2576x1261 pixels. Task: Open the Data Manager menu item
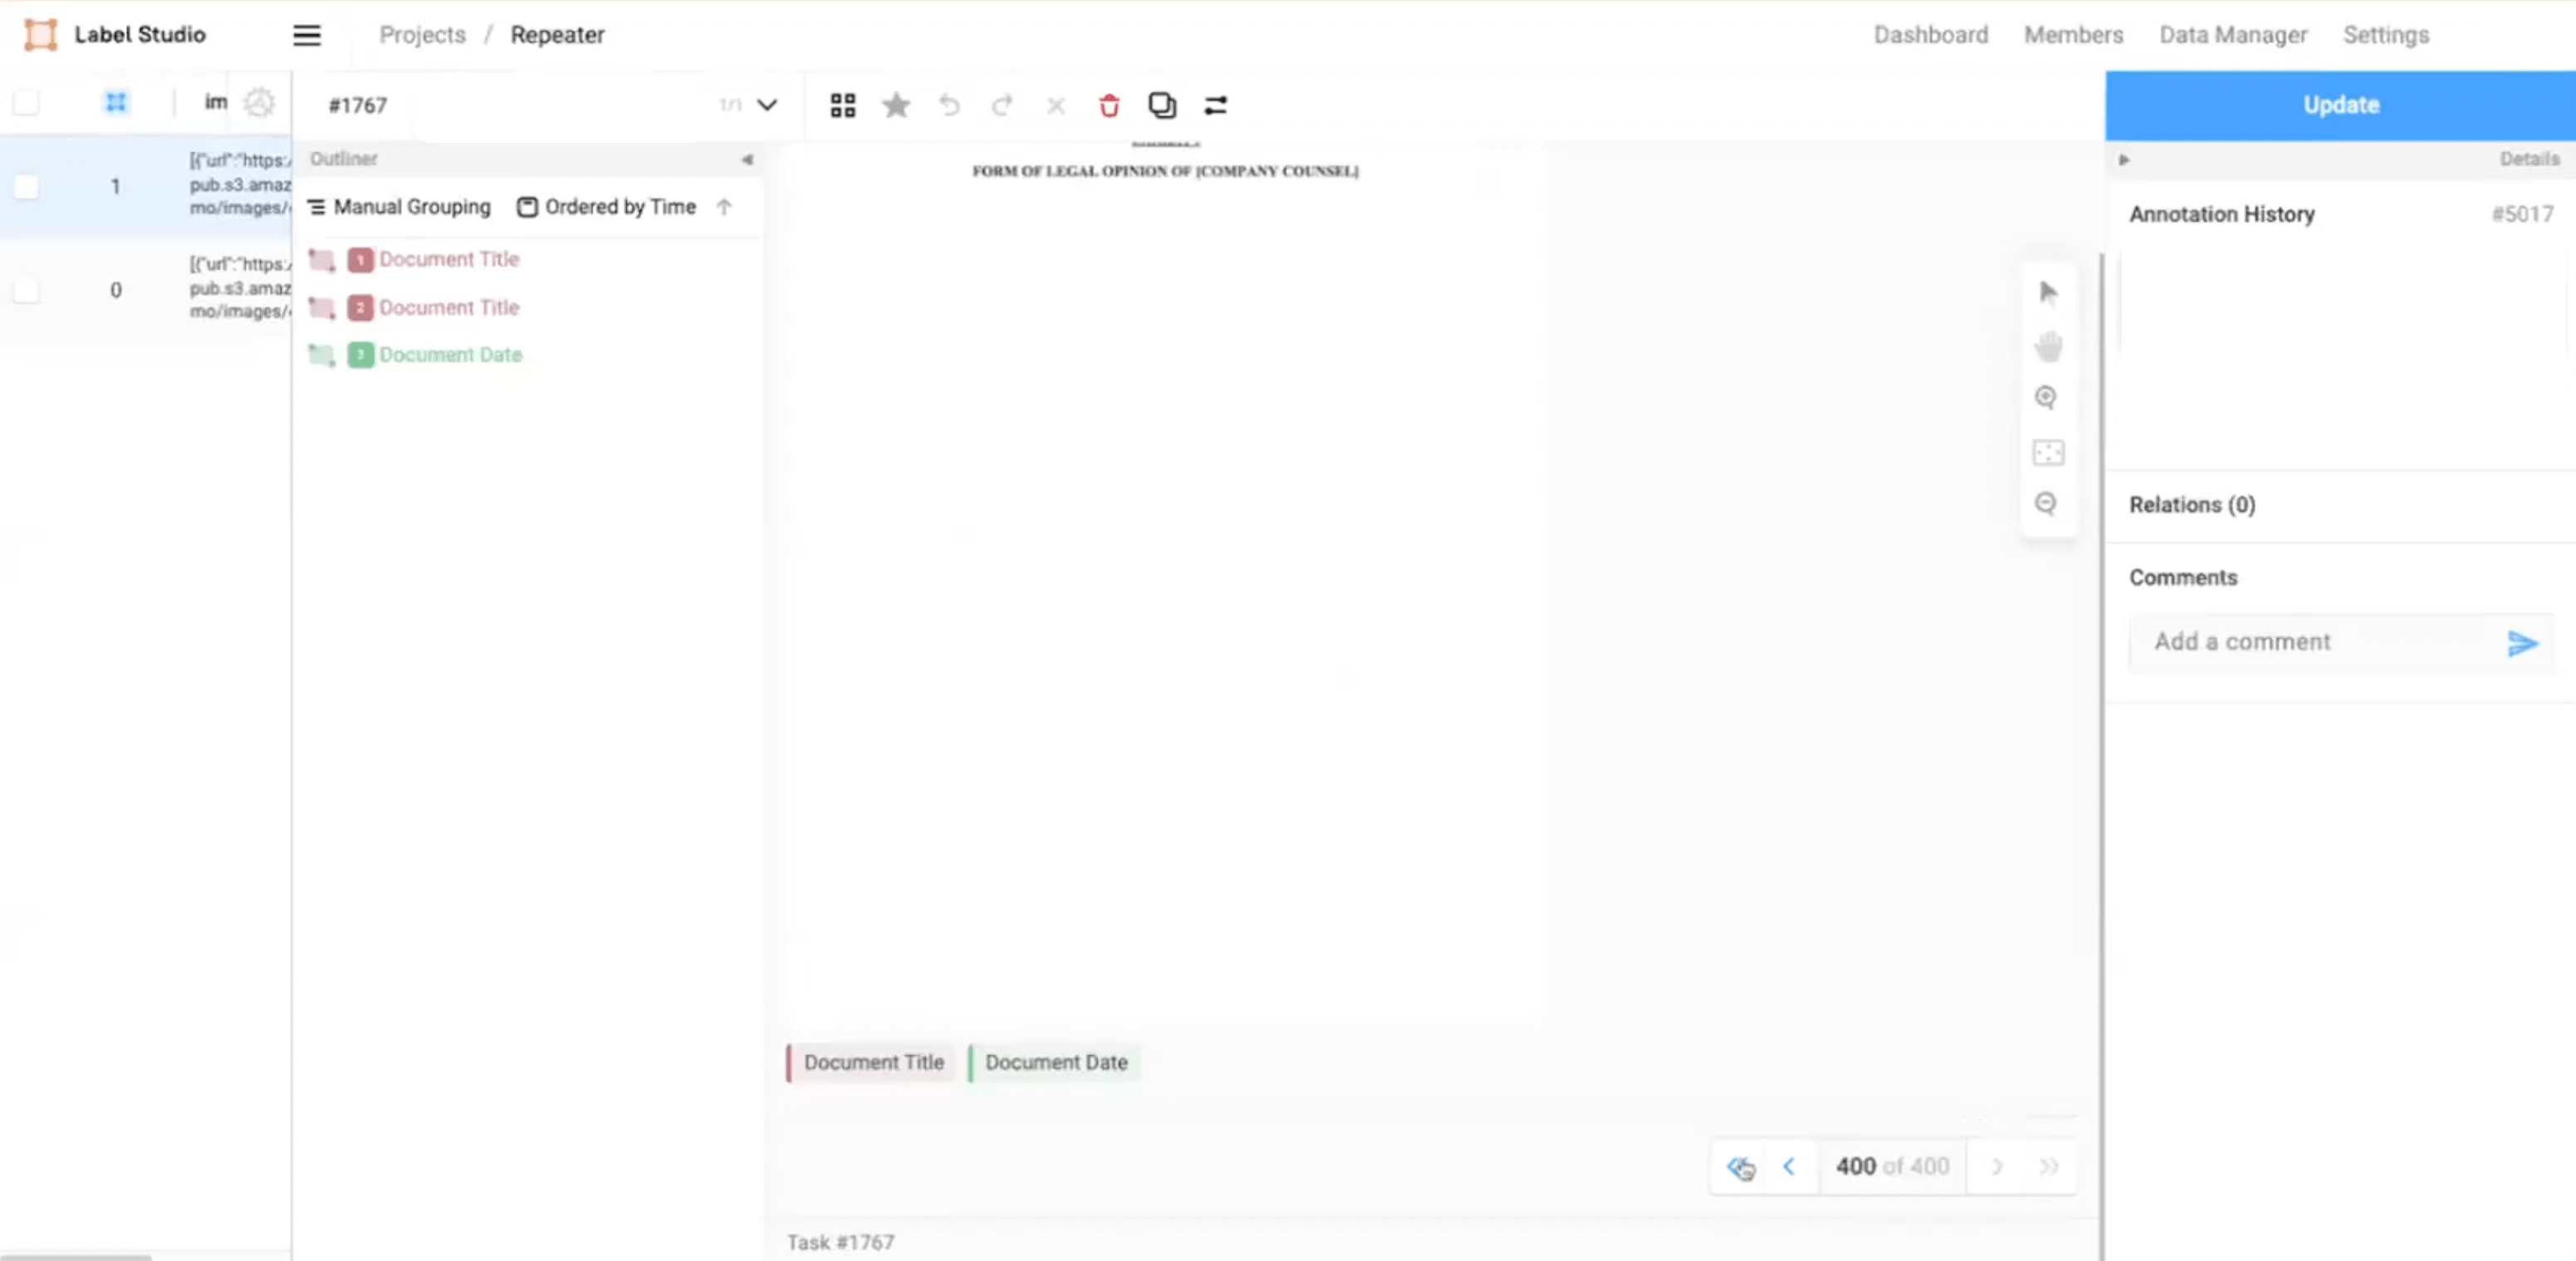pyautogui.click(x=2232, y=35)
